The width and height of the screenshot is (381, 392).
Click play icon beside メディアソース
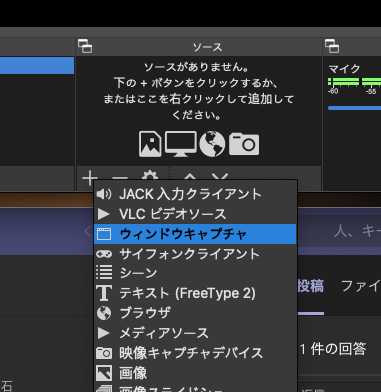(x=104, y=333)
